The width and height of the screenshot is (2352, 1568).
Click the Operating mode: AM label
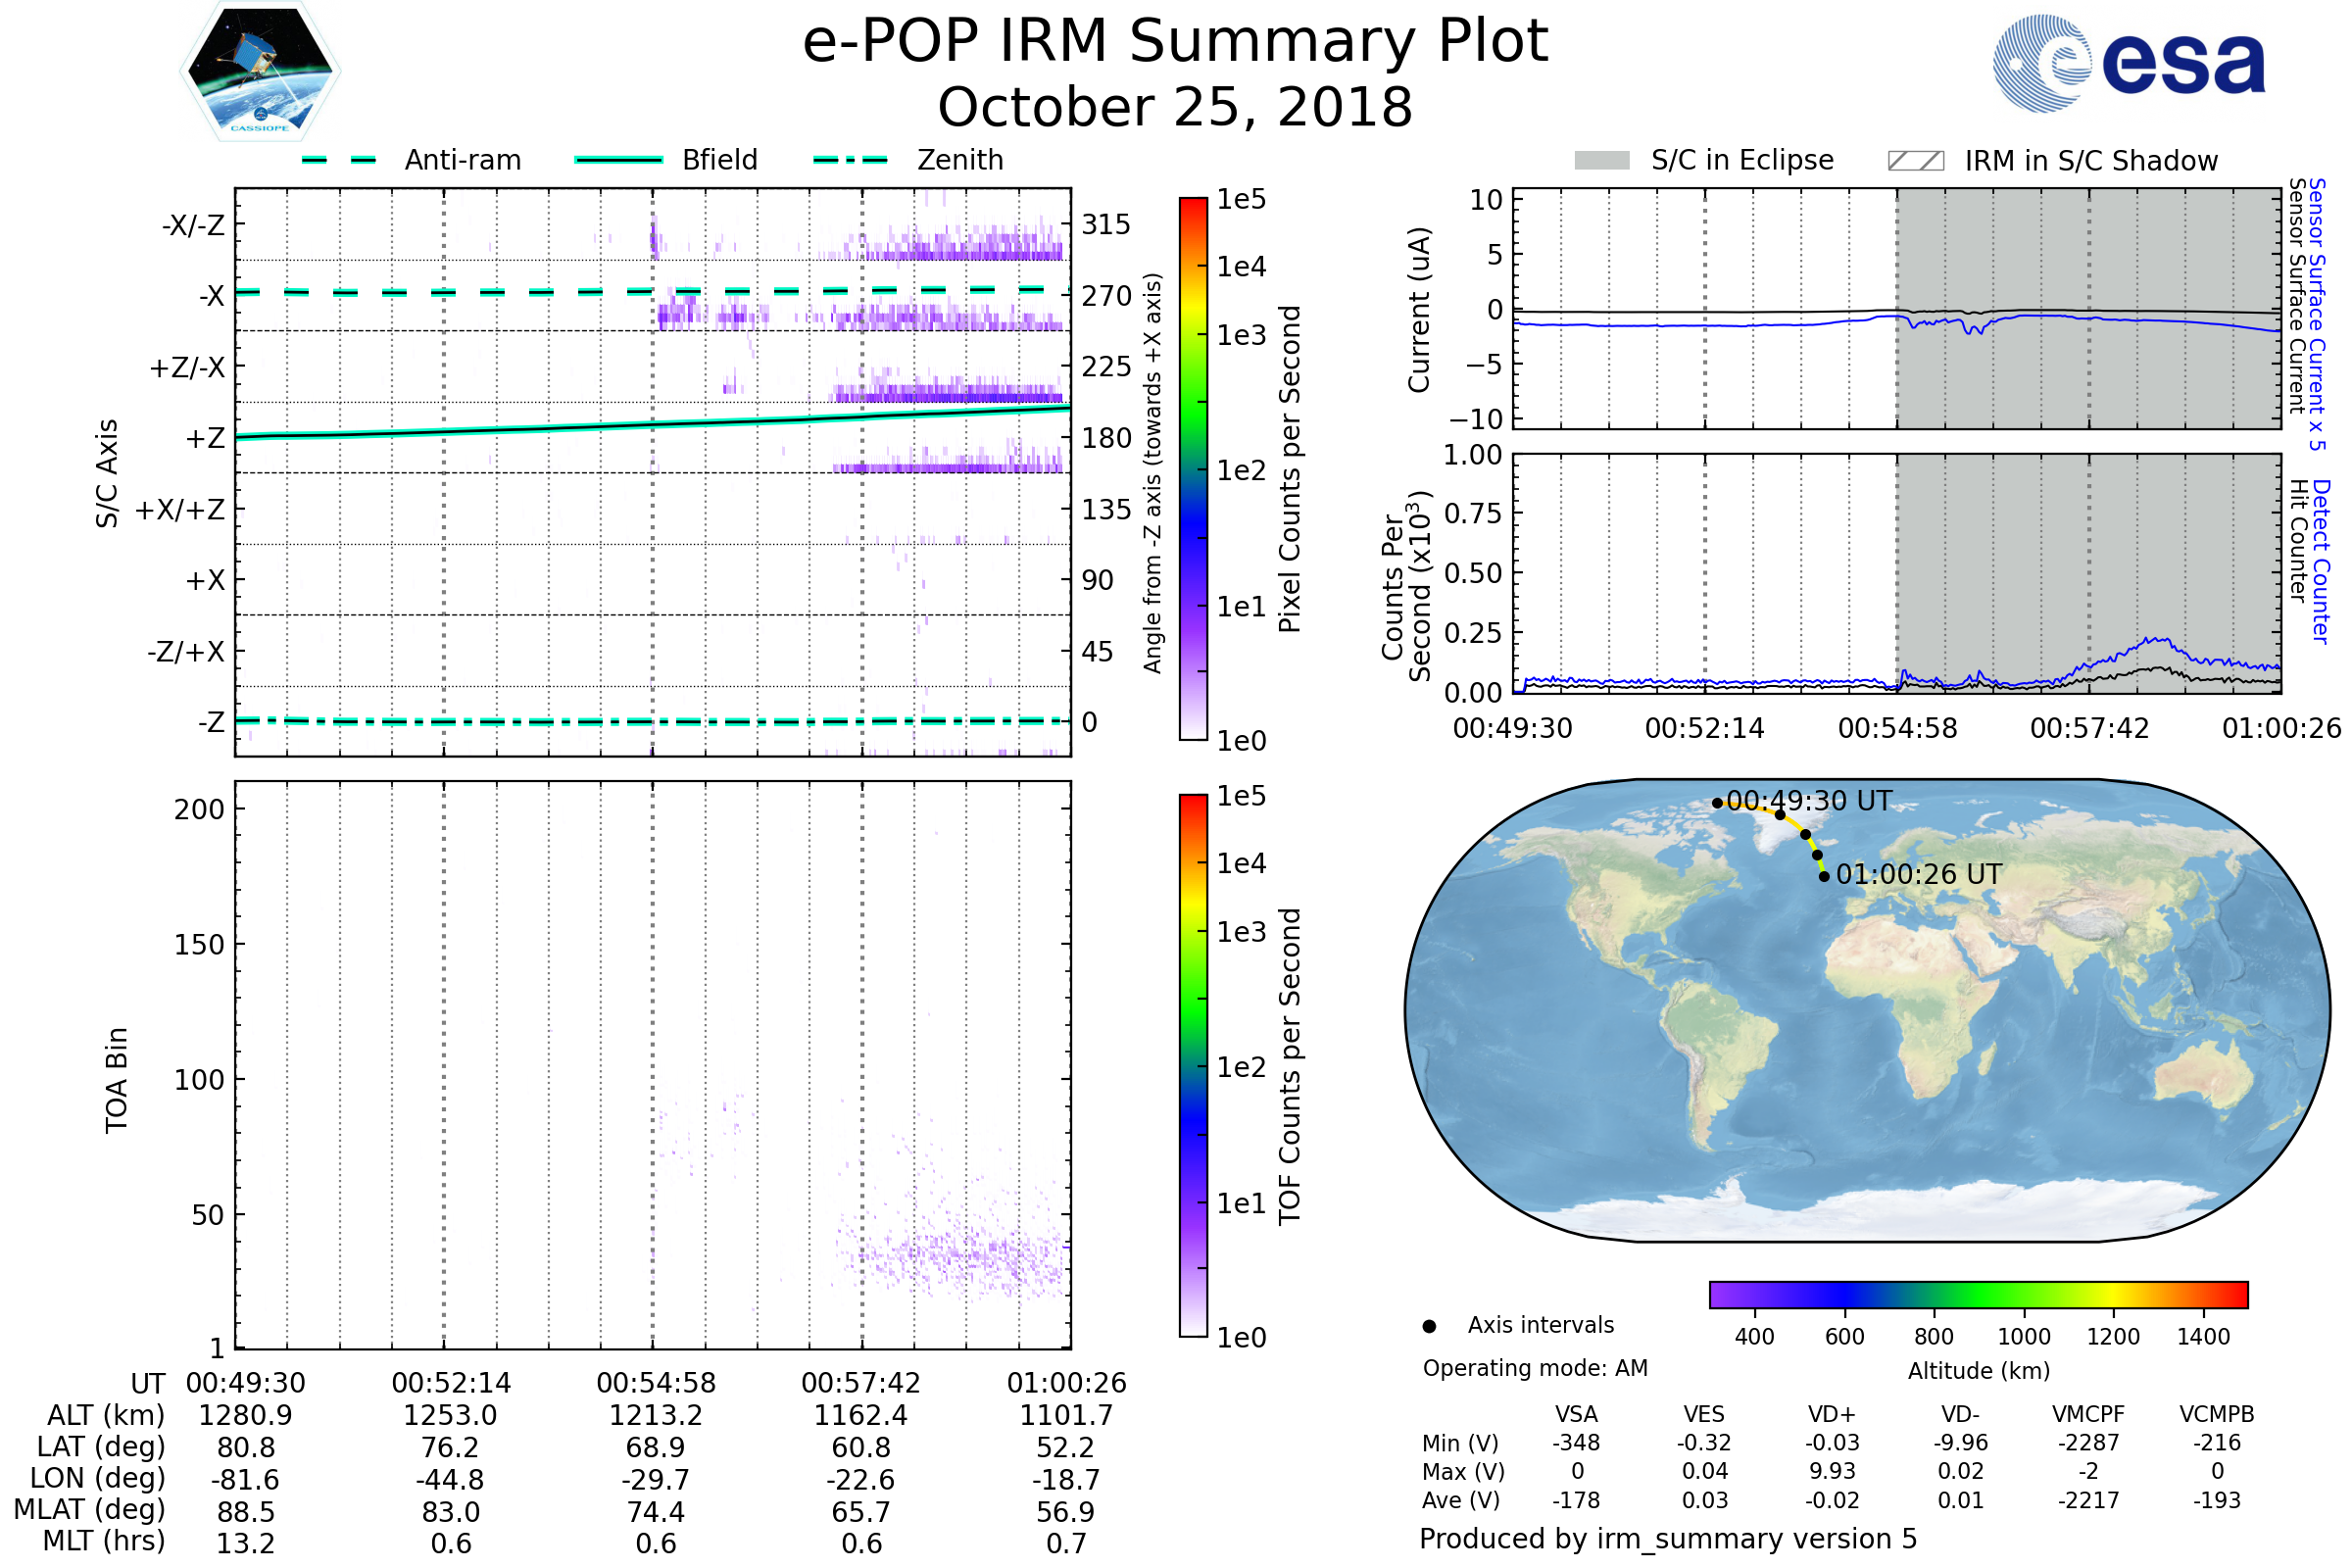click(x=1535, y=1368)
